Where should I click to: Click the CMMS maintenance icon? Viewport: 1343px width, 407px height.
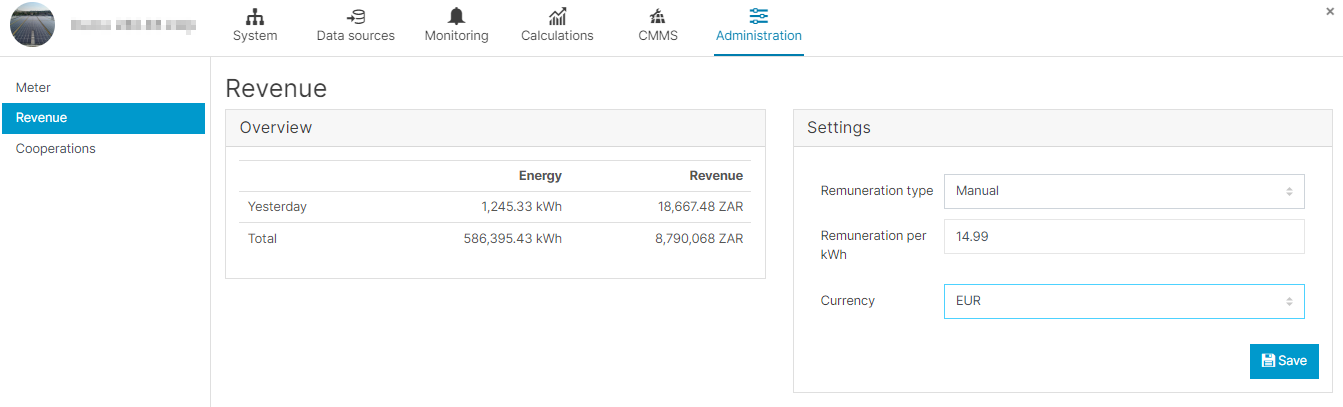tap(657, 16)
